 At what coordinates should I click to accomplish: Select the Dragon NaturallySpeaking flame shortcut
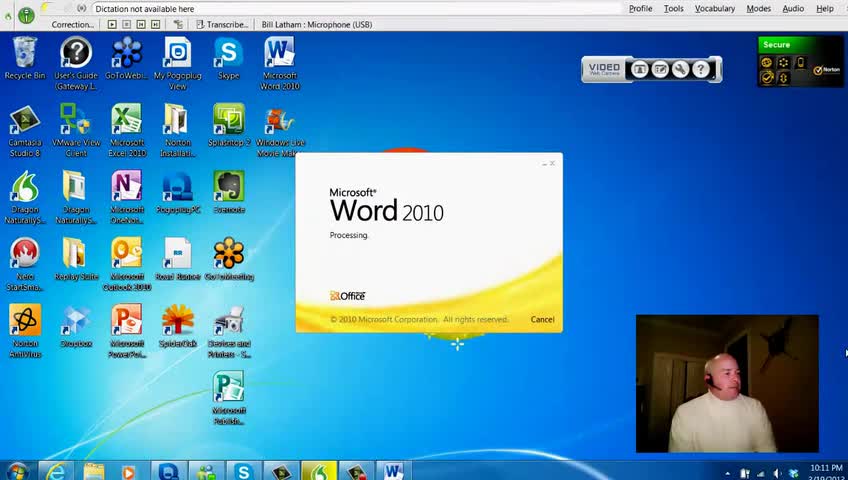(x=24, y=197)
